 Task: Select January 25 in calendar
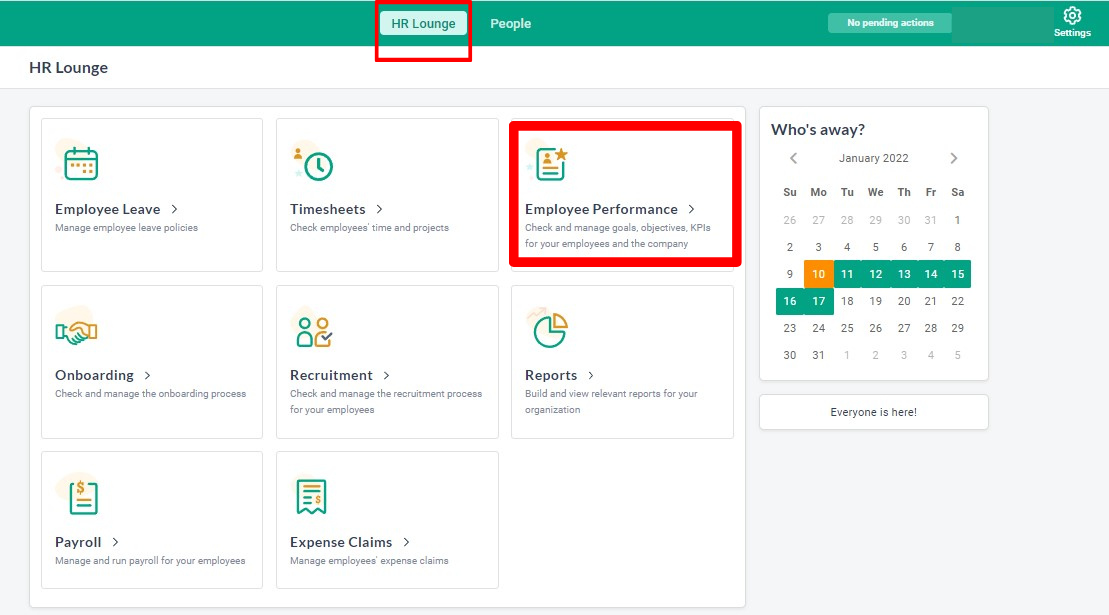(847, 328)
